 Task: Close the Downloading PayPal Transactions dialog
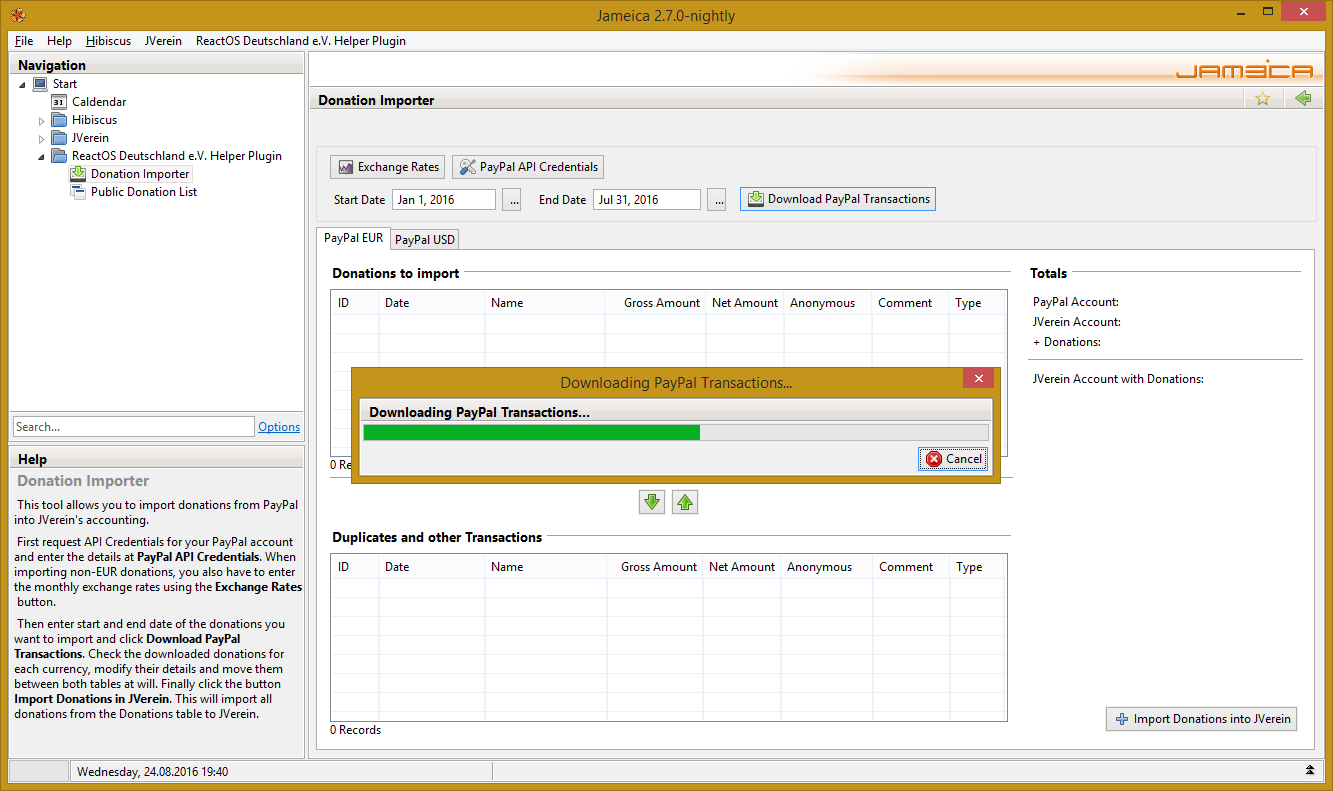coord(979,379)
